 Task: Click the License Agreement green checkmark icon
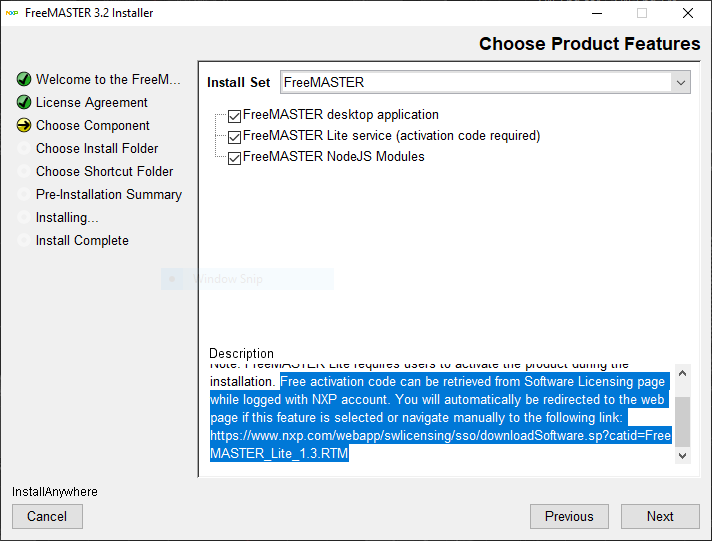click(x=24, y=102)
